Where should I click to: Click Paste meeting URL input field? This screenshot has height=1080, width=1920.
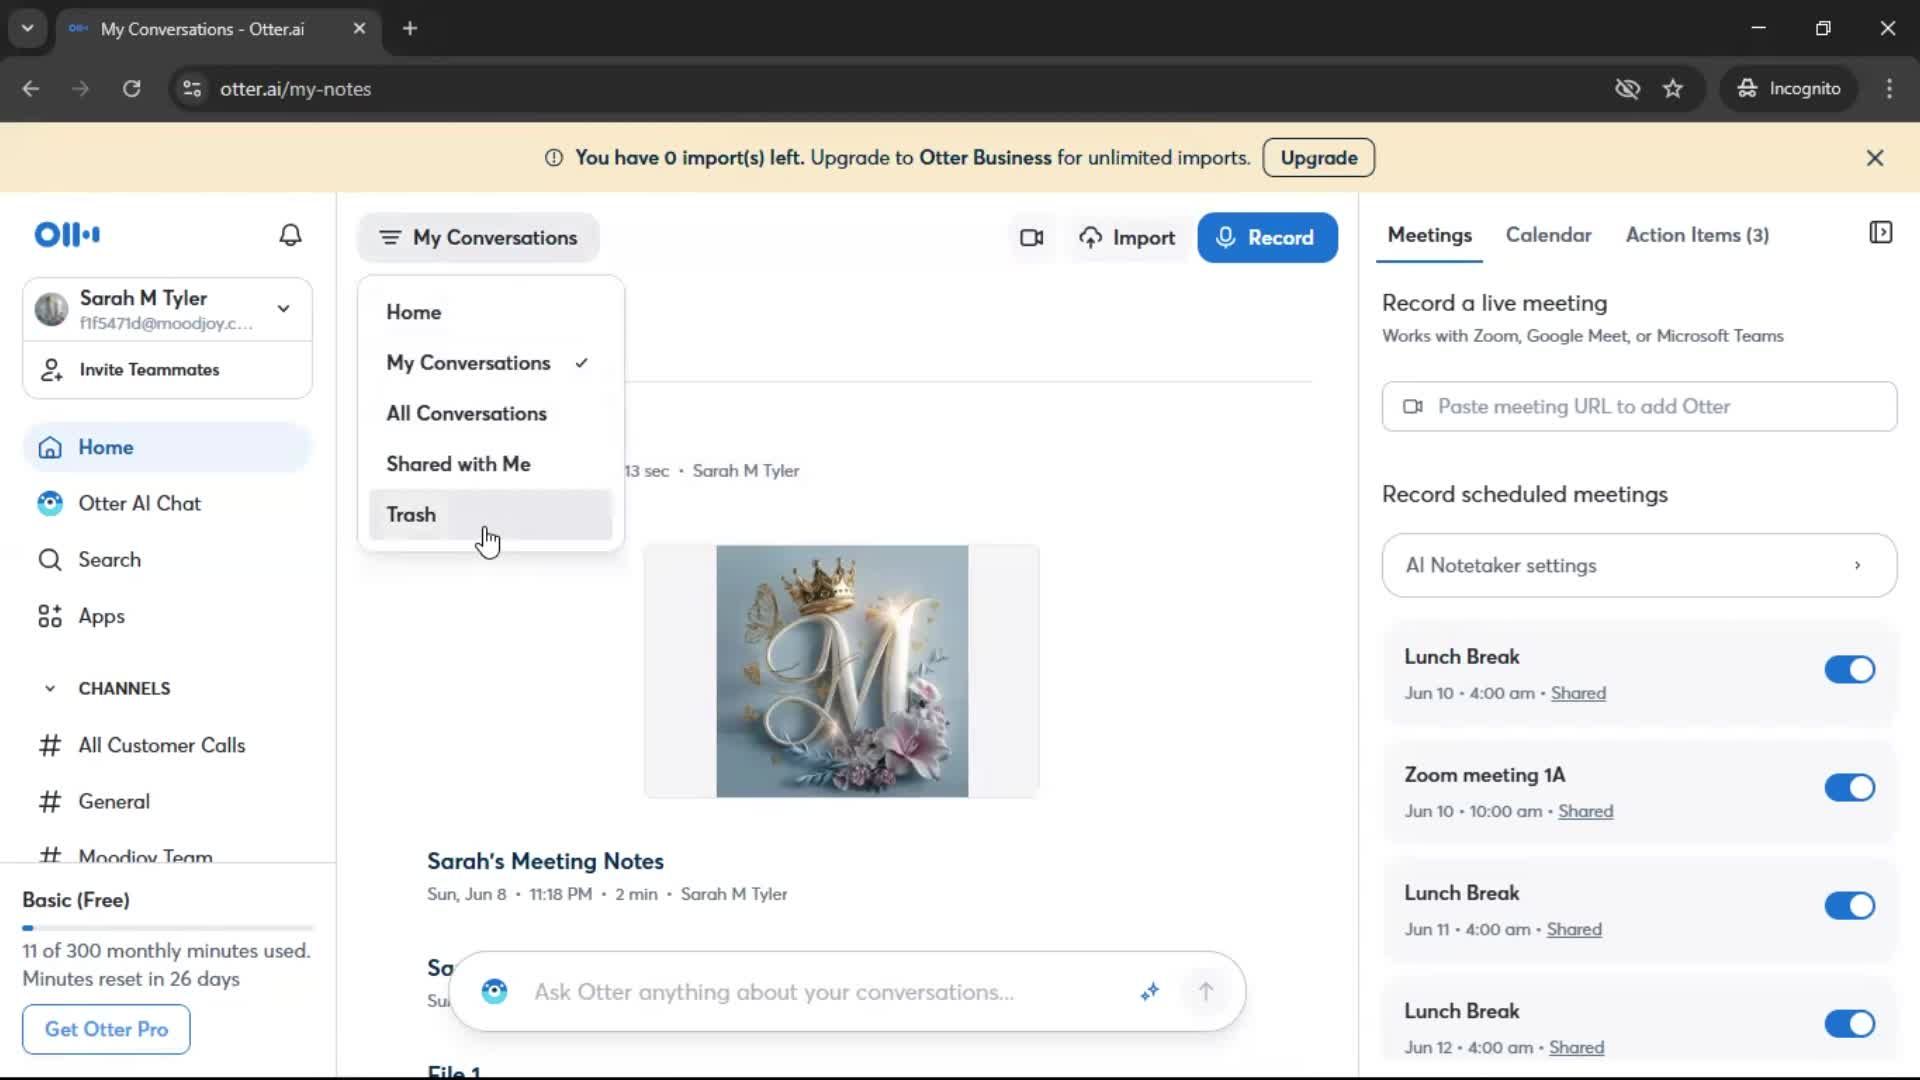tap(1639, 407)
